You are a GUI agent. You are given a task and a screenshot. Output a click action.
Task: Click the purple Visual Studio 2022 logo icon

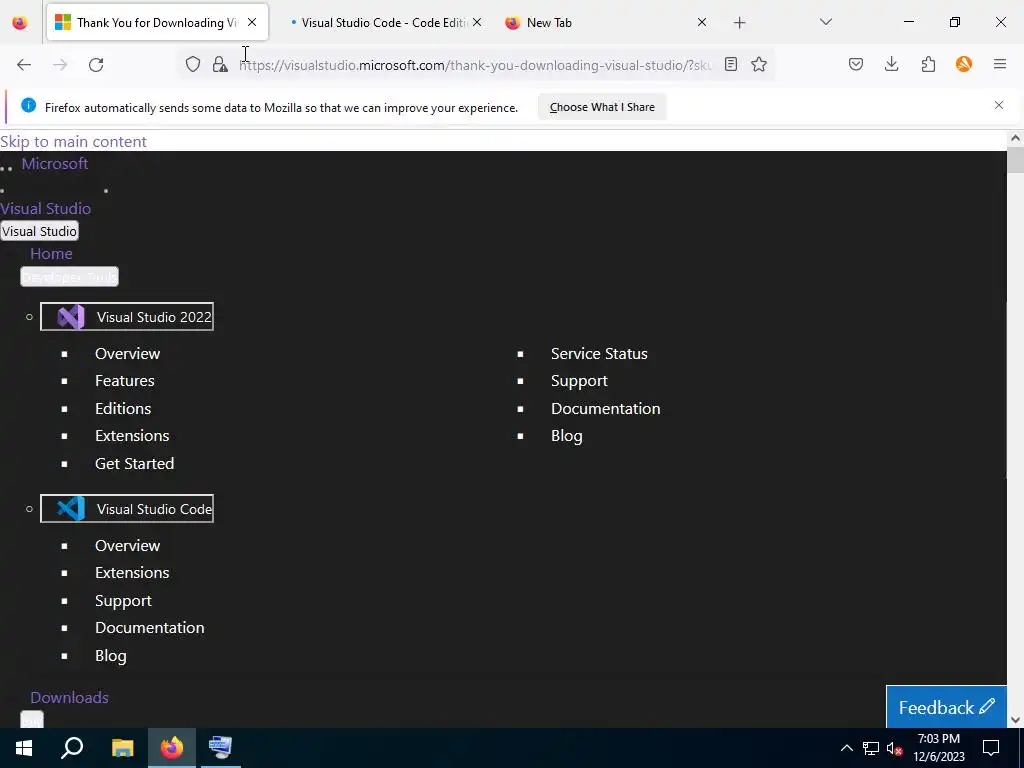point(71,317)
